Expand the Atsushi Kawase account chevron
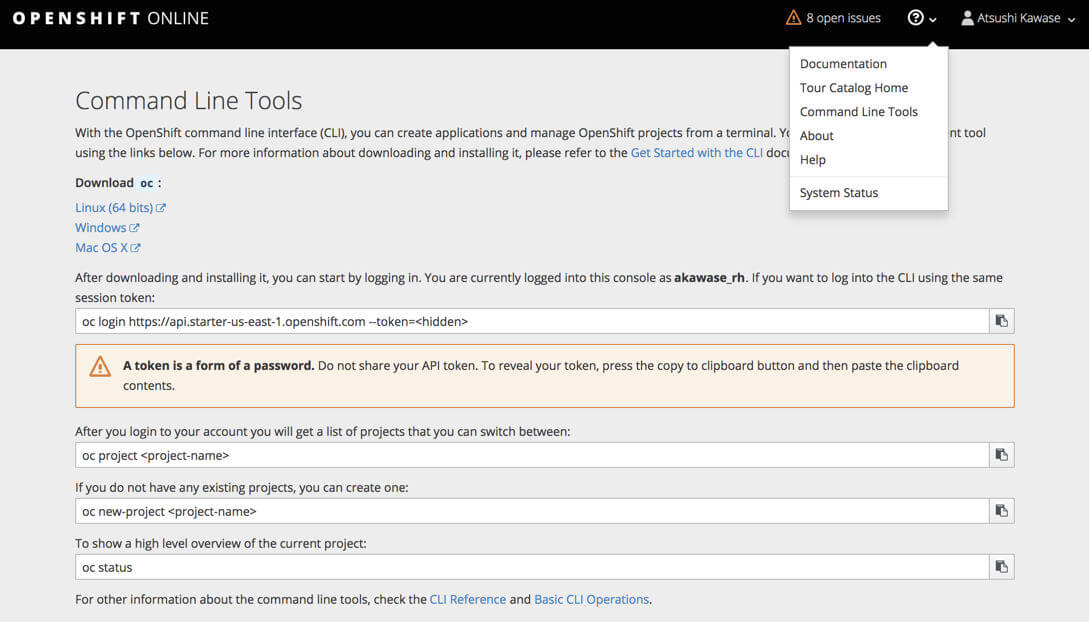This screenshot has width=1089, height=622. pyautogui.click(x=1072, y=20)
